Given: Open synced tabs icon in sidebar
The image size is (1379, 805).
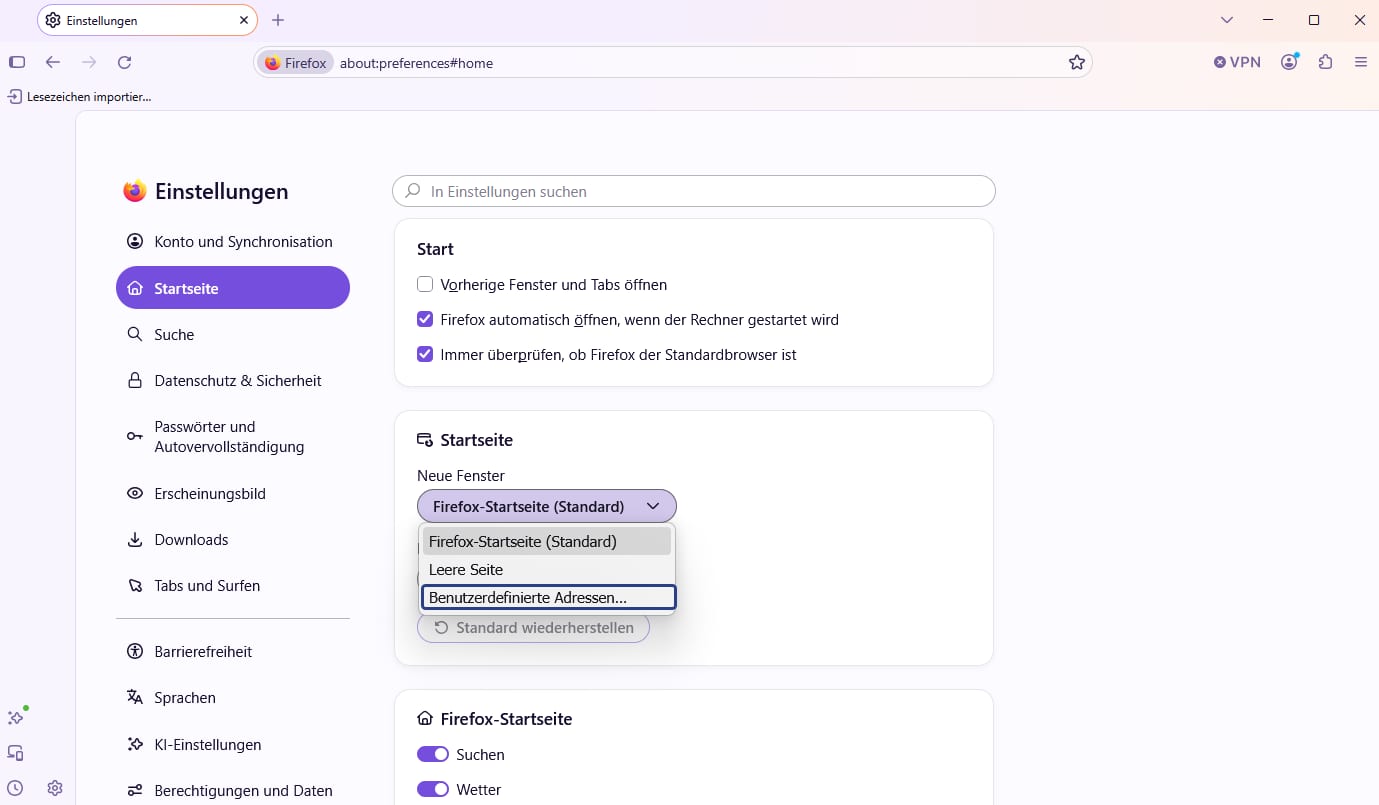Looking at the screenshot, I should click(x=15, y=753).
